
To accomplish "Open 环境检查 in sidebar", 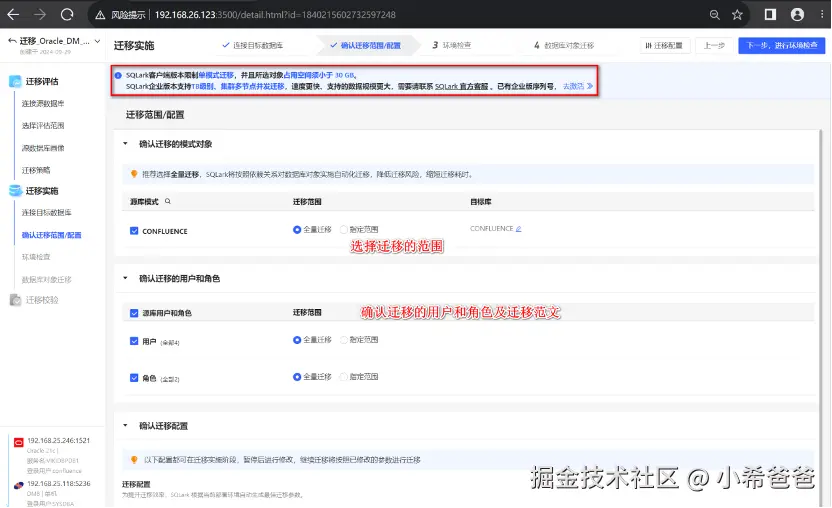I will click(x=36, y=257).
